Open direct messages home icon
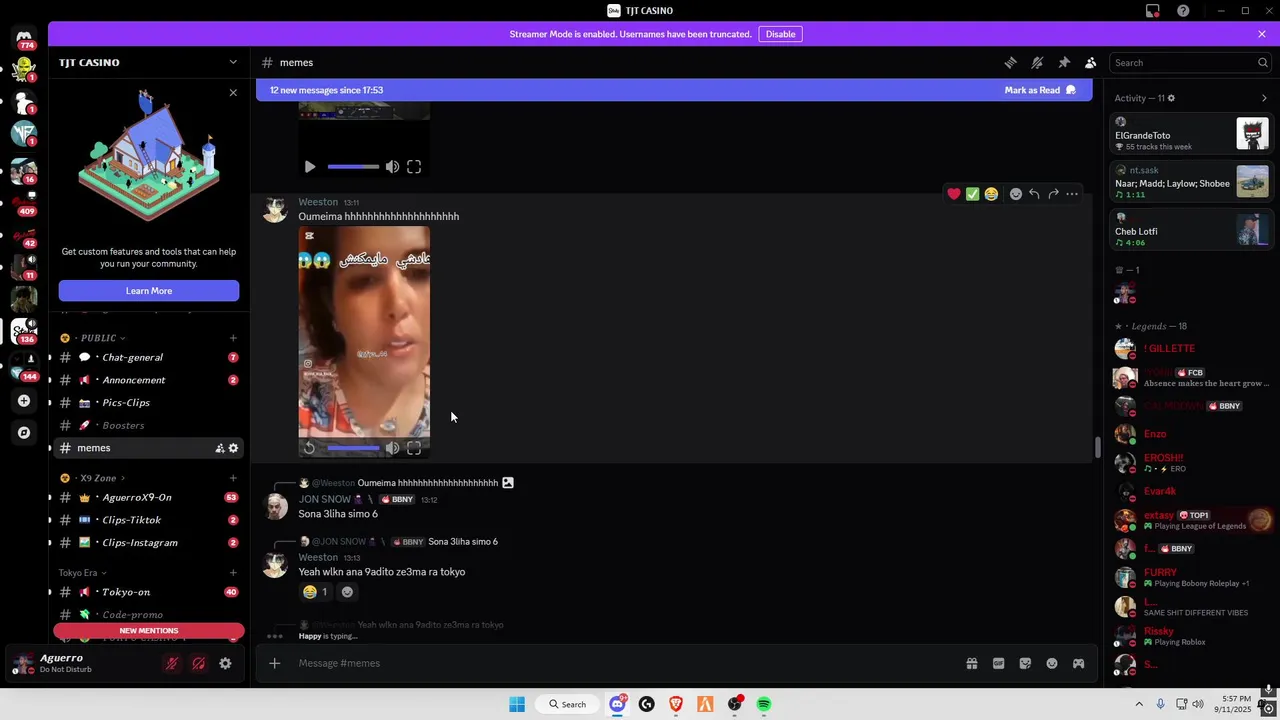The image size is (1280, 720). [x=24, y=38]
